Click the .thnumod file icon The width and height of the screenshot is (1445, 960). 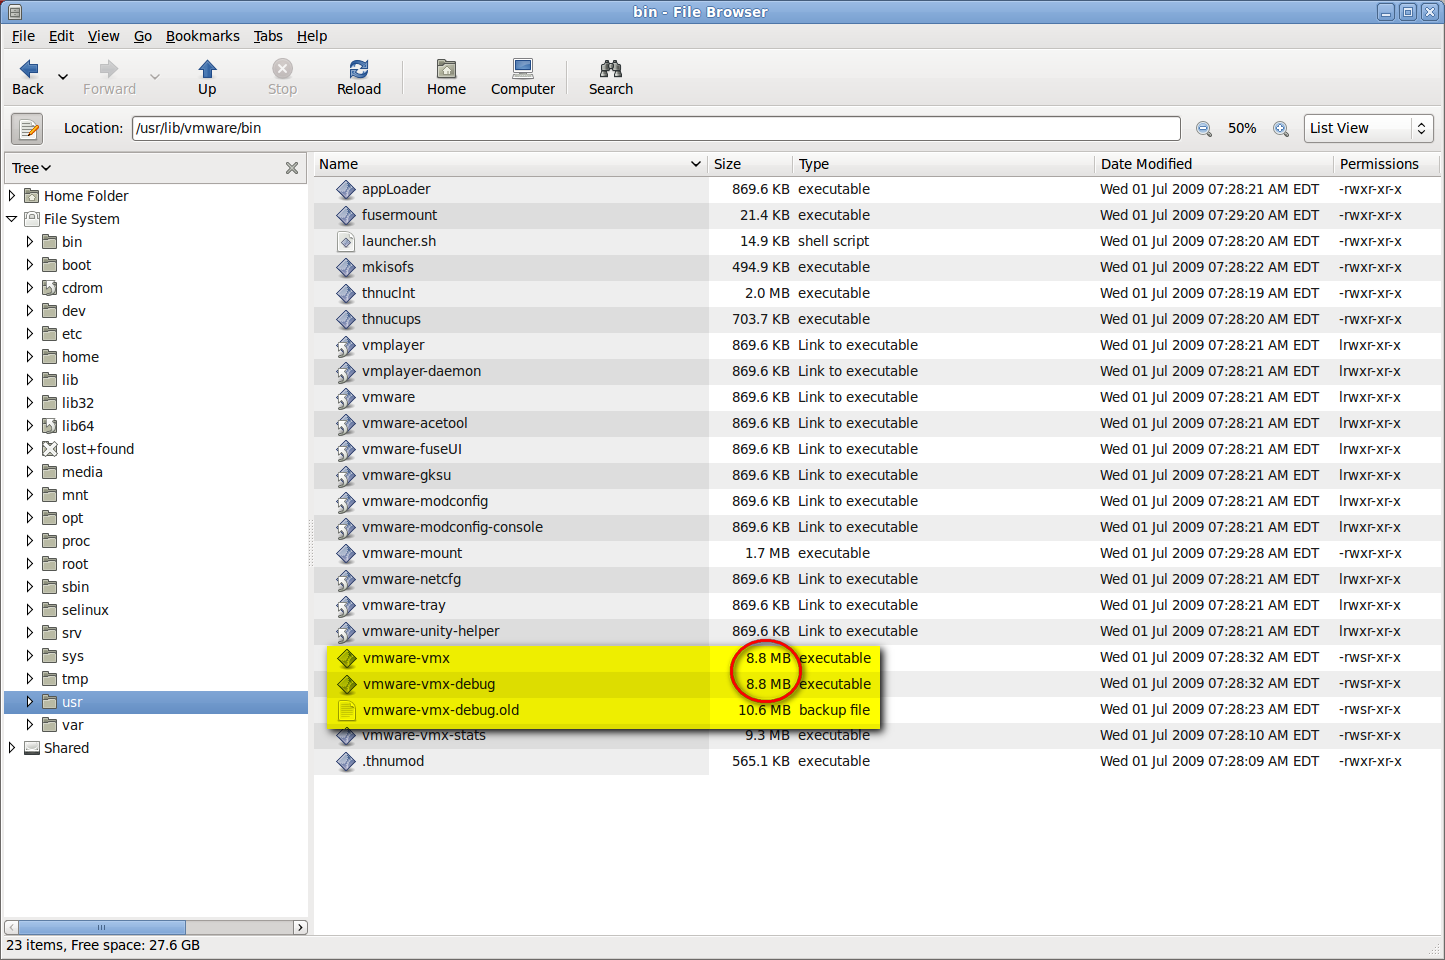[346, 762]
